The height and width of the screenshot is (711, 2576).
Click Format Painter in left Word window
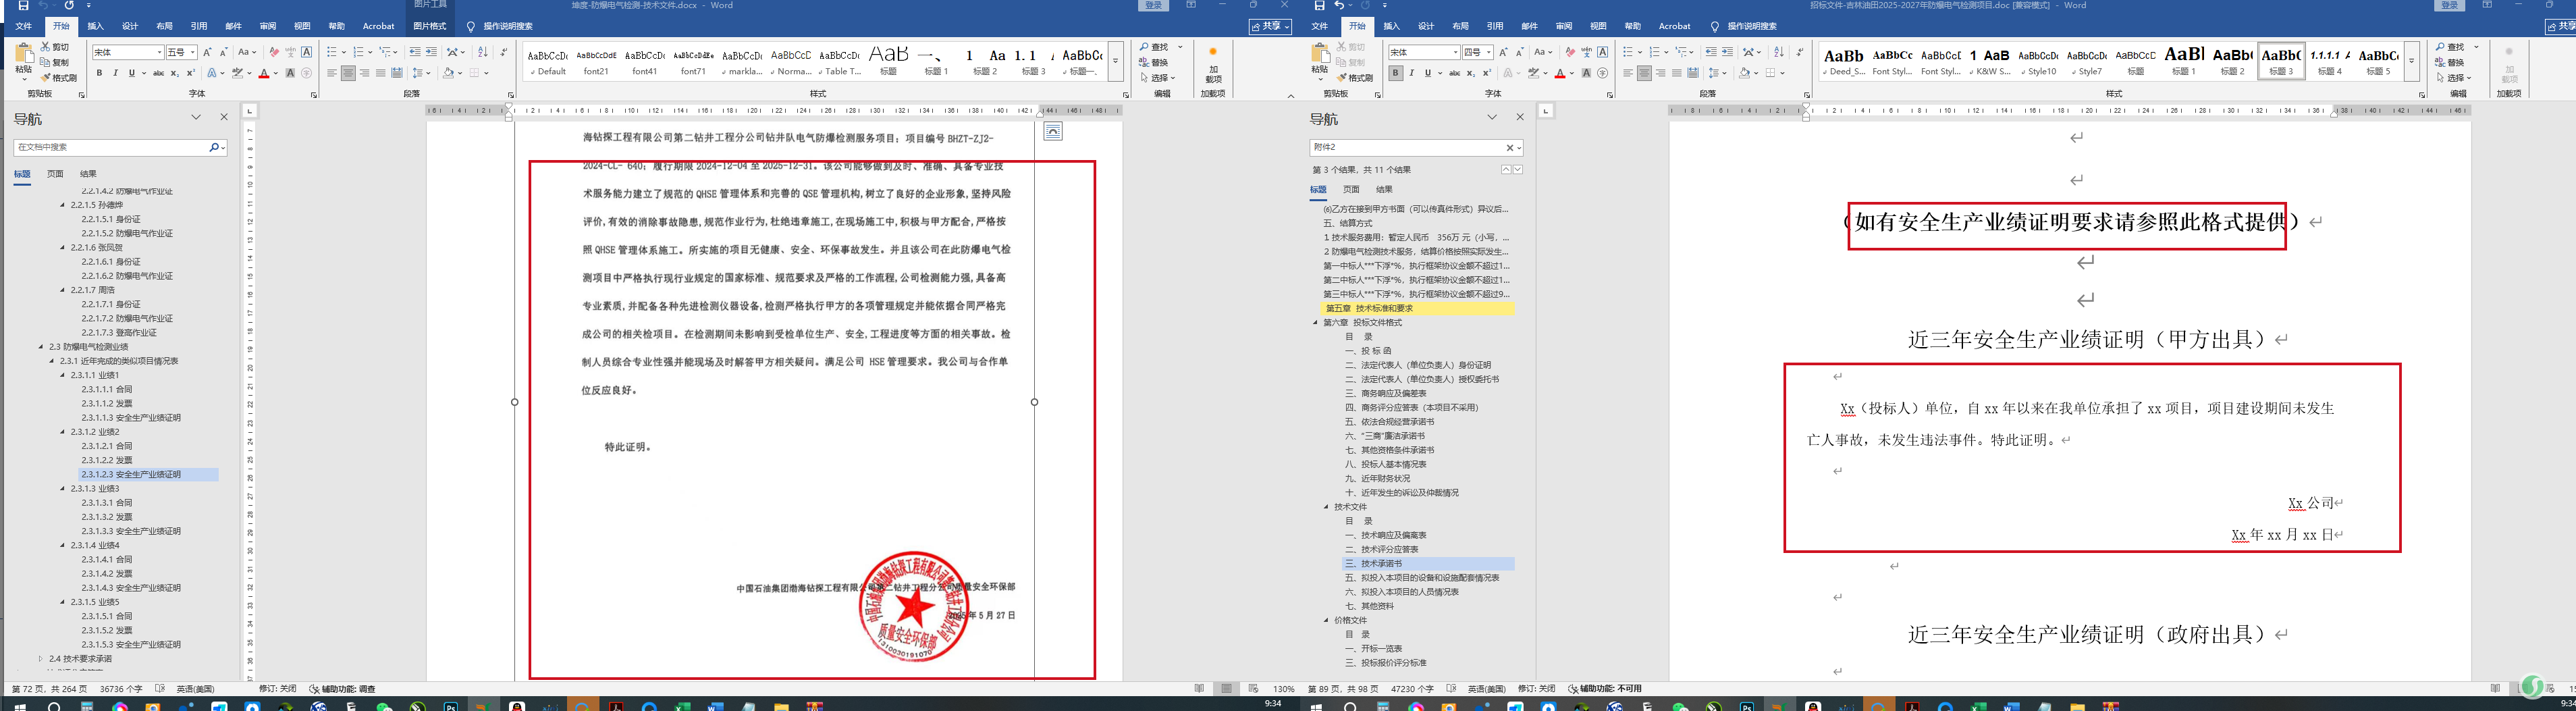59,78
